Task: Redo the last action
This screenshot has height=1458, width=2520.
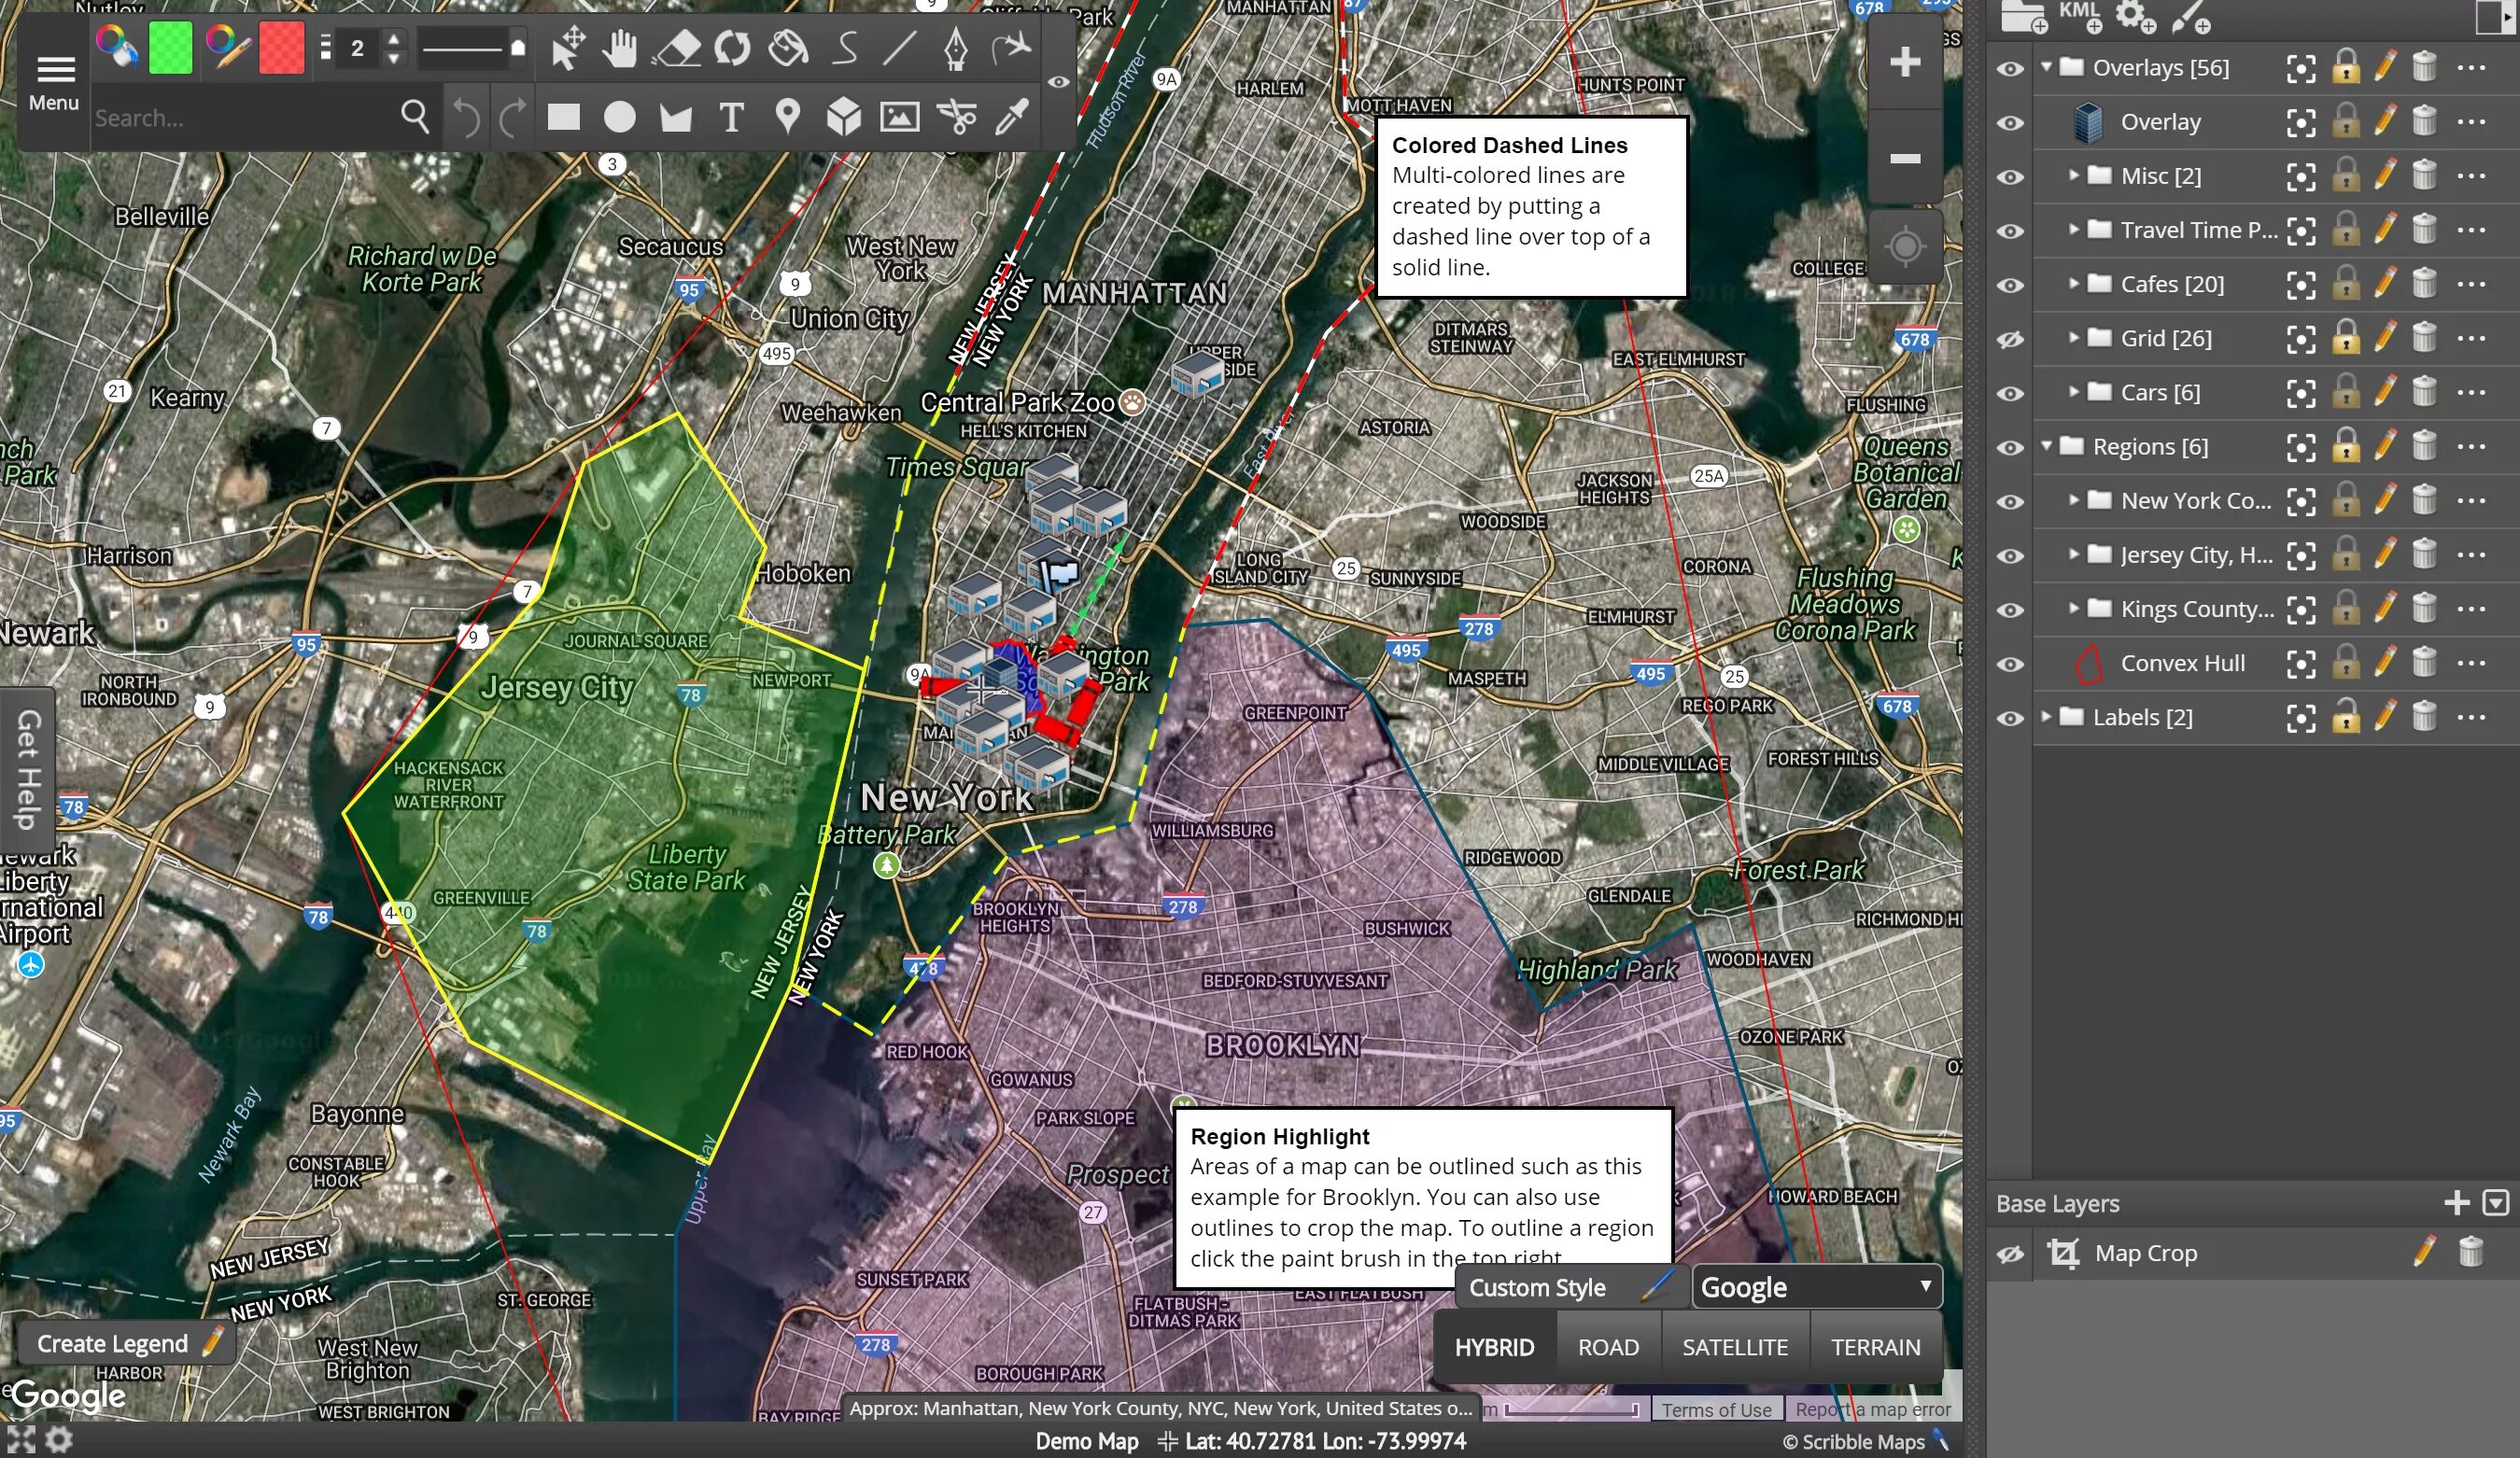Action: pyautogui.click(x=511, y=117)
